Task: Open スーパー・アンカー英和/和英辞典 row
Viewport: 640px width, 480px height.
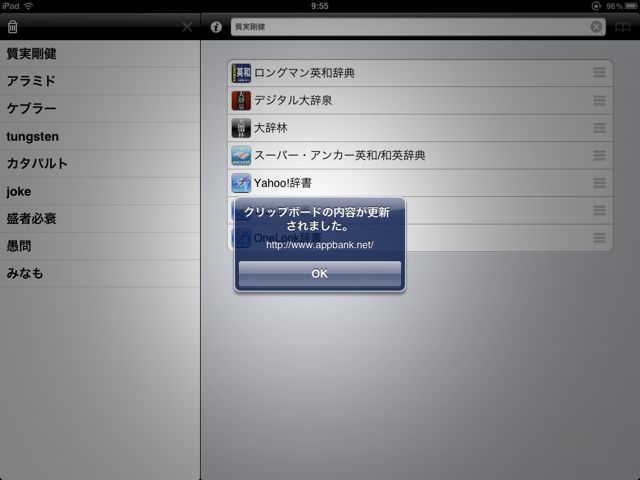Action: click(420, 156)
